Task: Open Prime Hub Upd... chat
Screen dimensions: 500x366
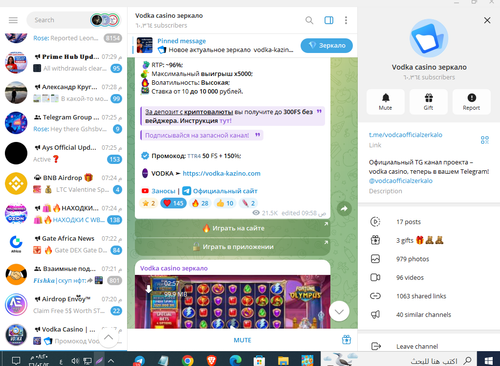Action: coord(63,62)
